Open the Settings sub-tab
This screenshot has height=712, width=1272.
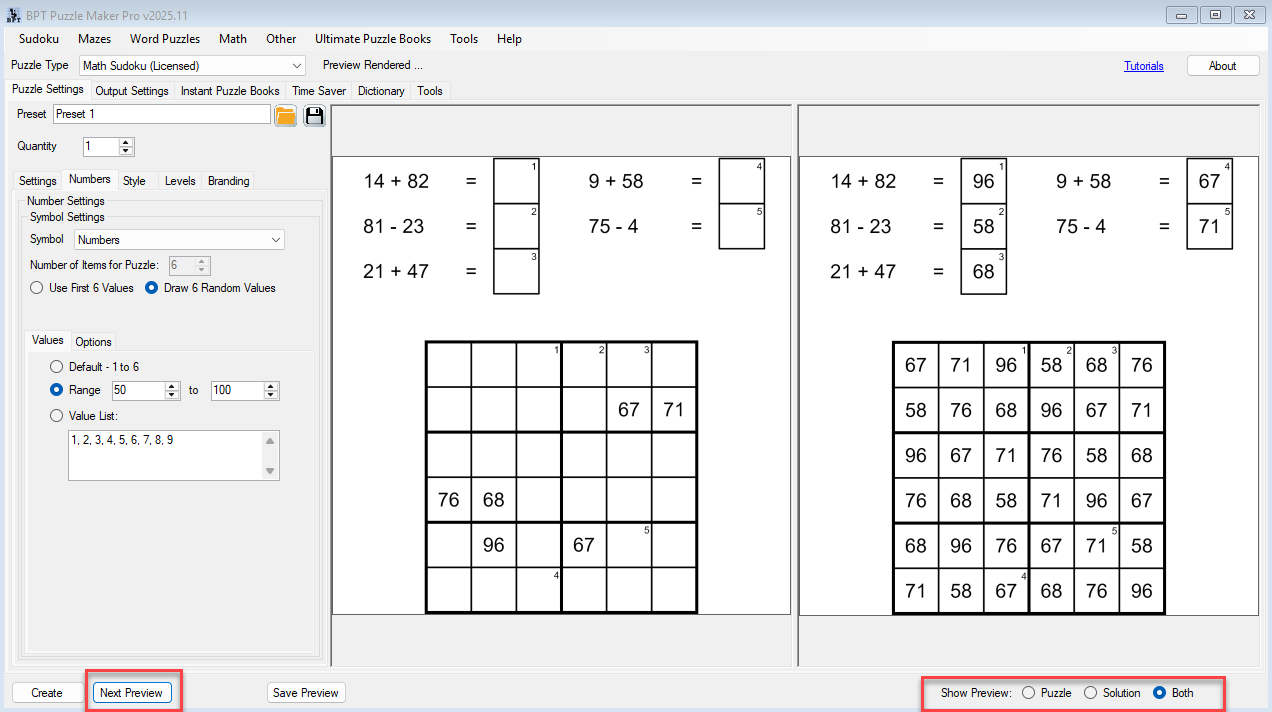[x=38, y=181]
